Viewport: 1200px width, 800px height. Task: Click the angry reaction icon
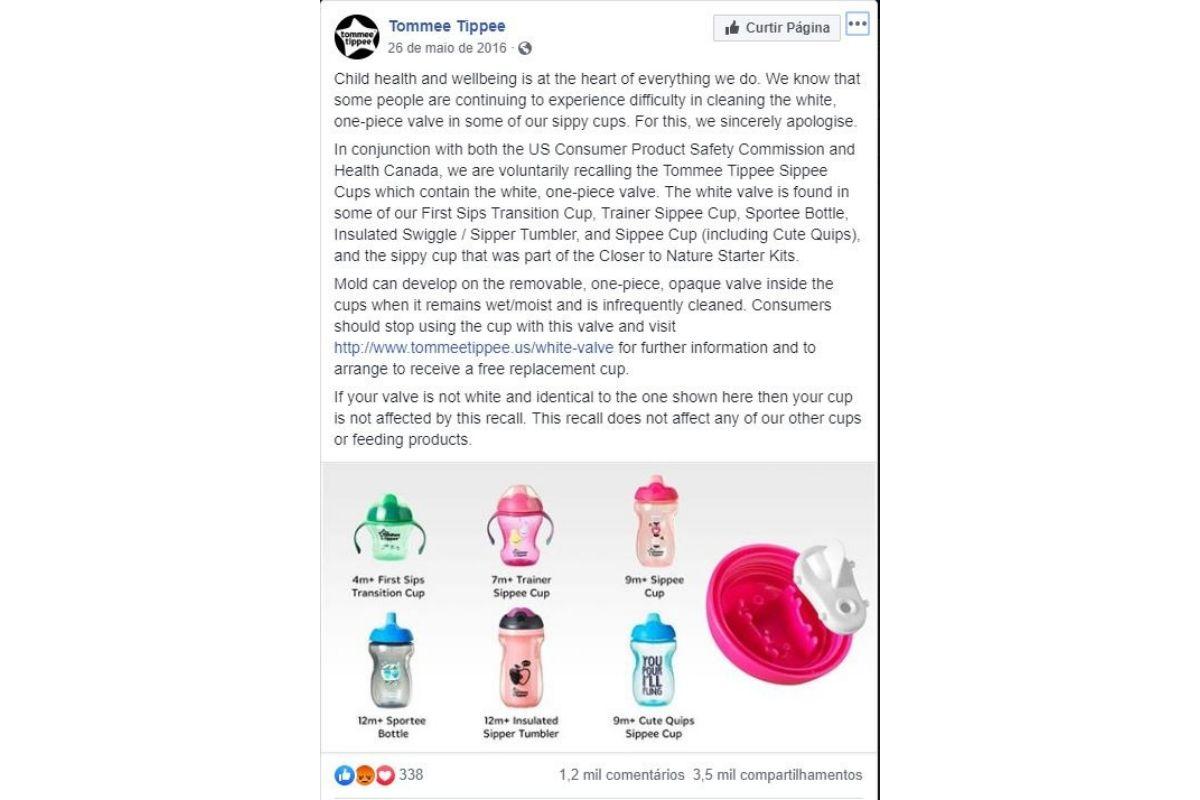(x=364, y=775)
